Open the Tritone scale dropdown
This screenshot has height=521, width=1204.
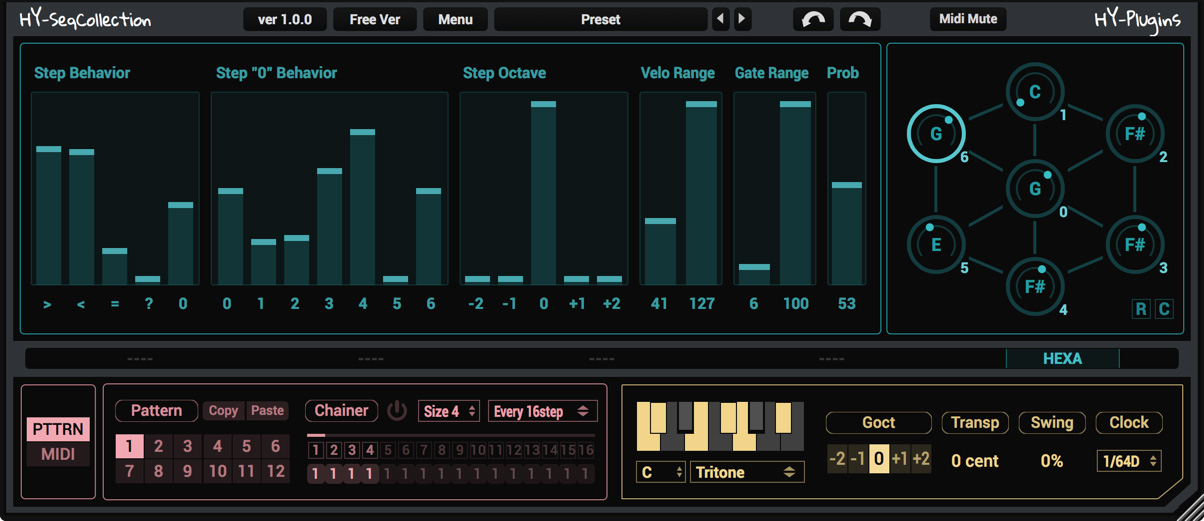point(746,472)
